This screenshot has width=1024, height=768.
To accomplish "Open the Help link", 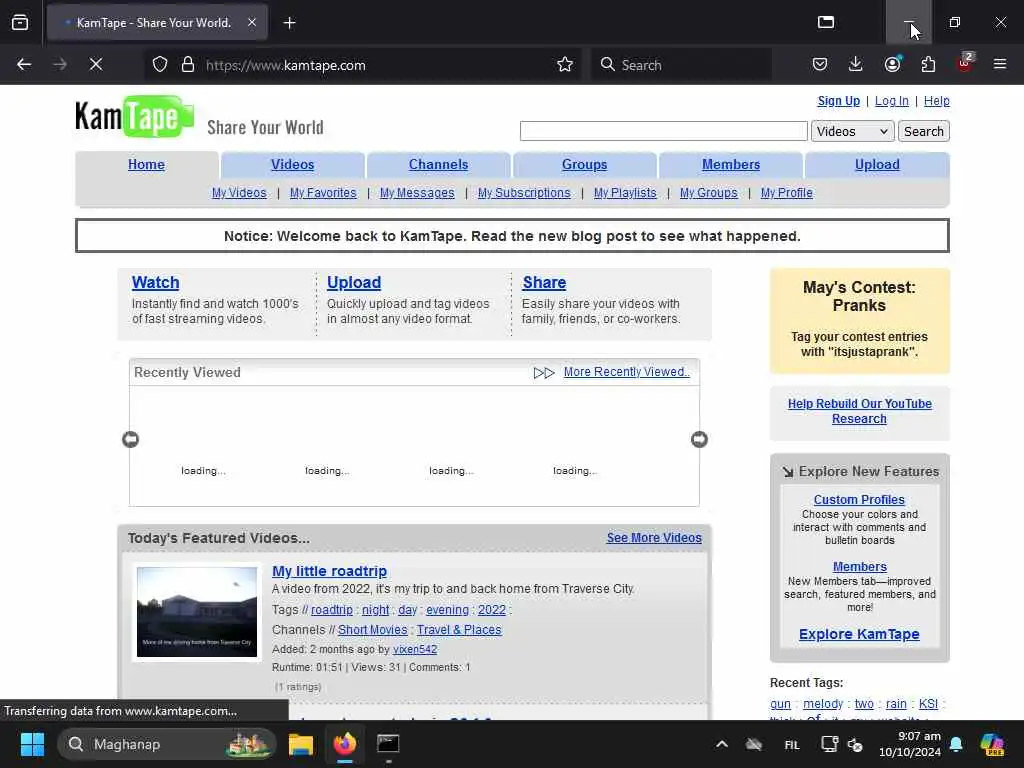I will click(936, 101).
